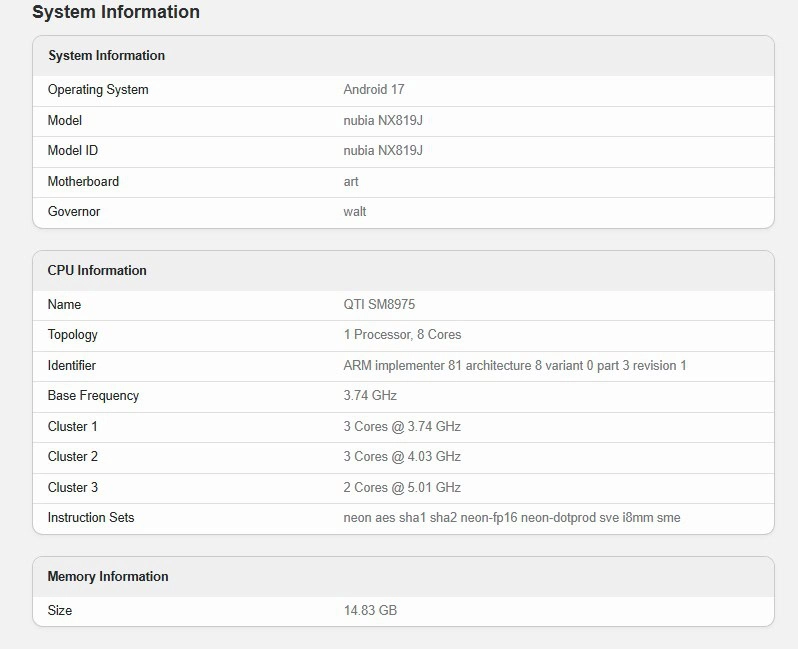
Task: Click the 'Identifier' label
Action: 72,365
